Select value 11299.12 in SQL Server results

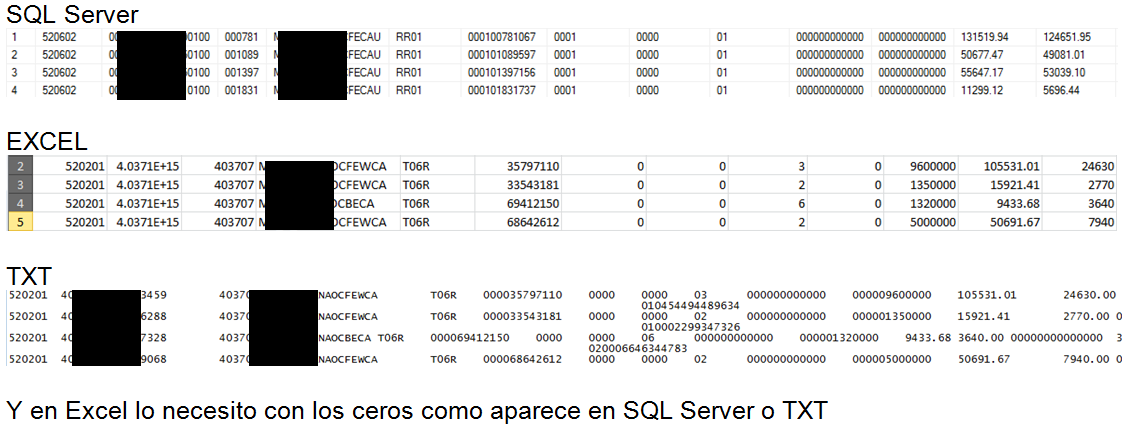click(x=981, y=91)
